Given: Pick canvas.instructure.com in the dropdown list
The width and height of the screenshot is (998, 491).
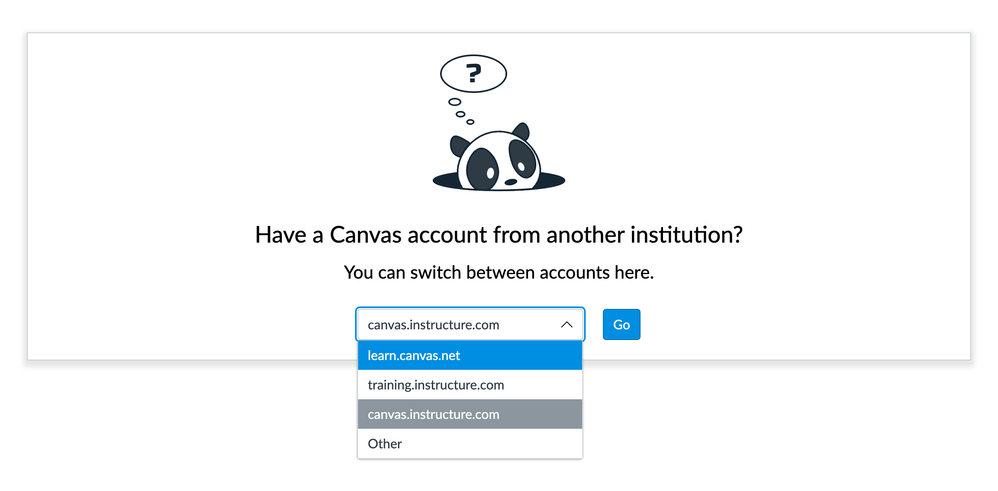Looking at the screenshot, I should pos(470,414).
